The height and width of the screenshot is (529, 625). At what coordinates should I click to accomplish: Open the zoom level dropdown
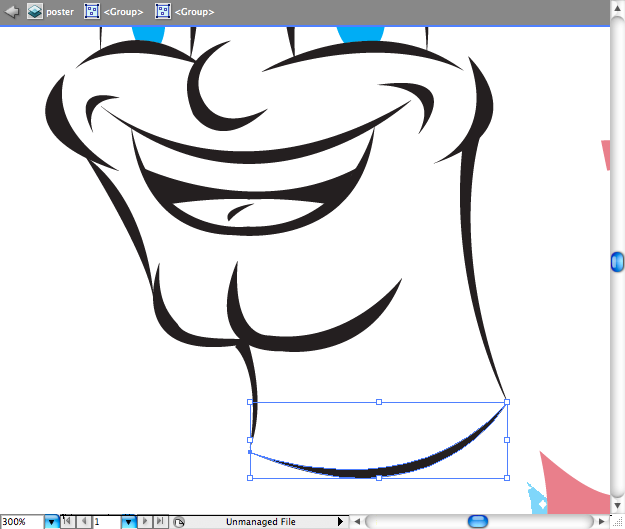click(51, 521)
